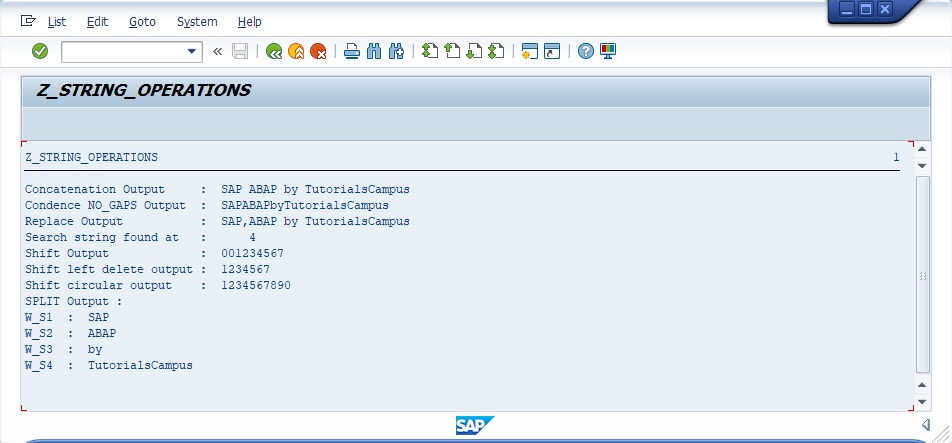Open the List menu
This screenshot has height=443, width=952.
click(56, 22)
